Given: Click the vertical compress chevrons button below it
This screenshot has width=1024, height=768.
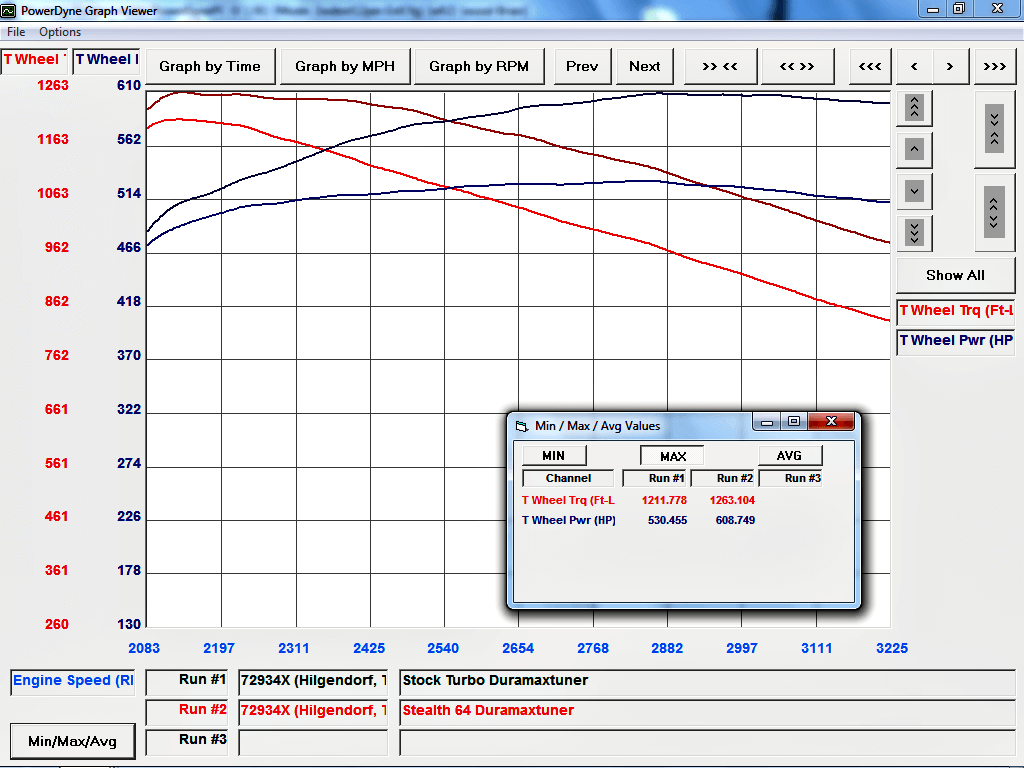Looking at the screenshot, I should coord(995,213).
